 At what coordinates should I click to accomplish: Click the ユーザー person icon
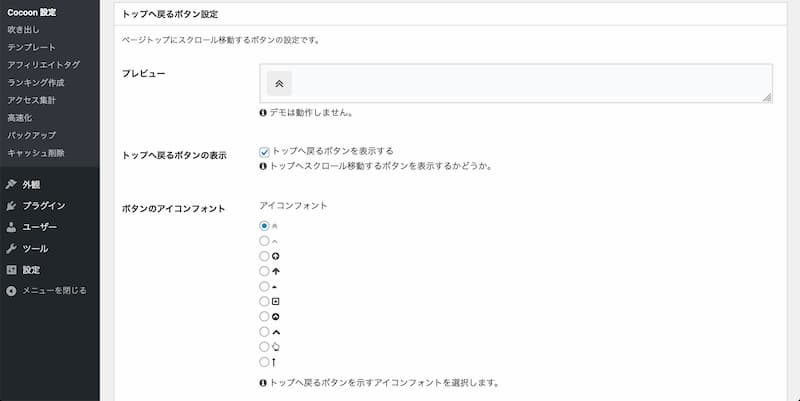click(x=11, y=227)
